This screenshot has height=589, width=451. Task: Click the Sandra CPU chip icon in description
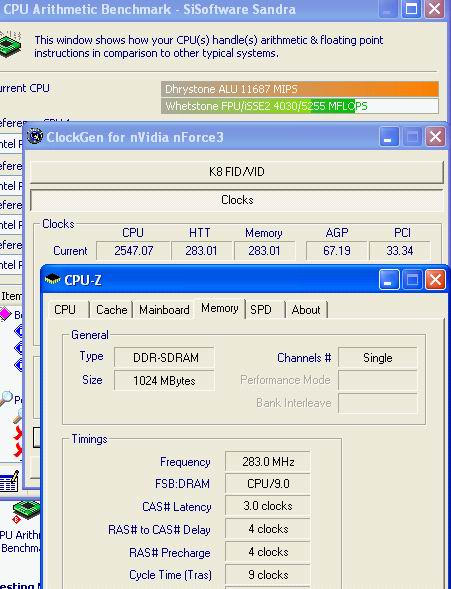click(x=10, y=45)
